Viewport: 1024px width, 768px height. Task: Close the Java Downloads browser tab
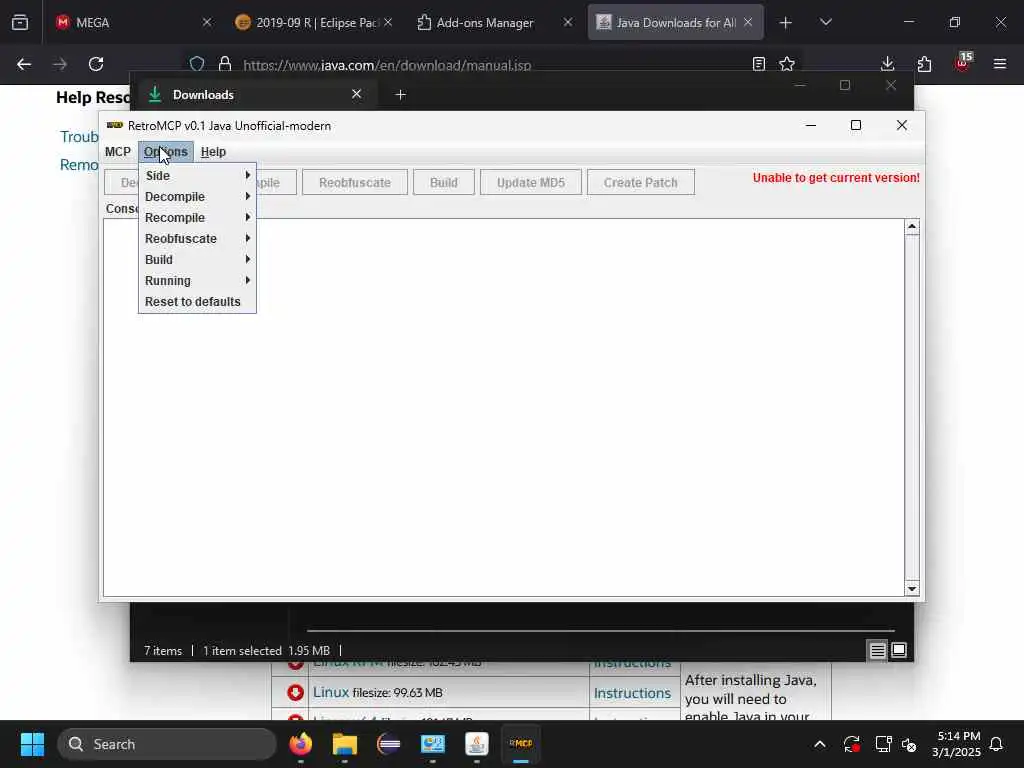point(748,22)
